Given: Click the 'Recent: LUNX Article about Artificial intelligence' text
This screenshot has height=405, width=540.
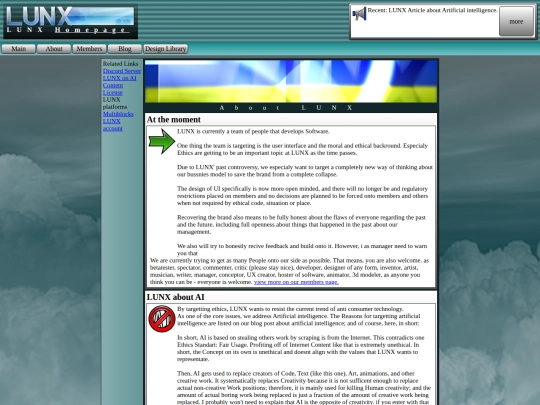Looking at the screenshot, I should 433,10.
